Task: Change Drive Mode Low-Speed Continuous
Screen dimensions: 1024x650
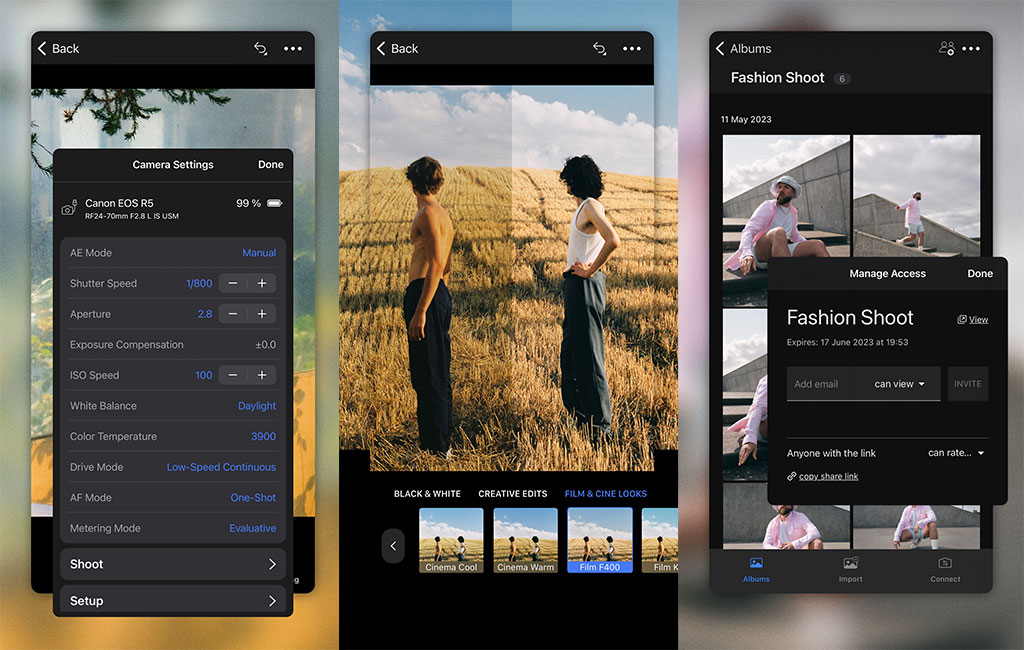Action: 221,467
